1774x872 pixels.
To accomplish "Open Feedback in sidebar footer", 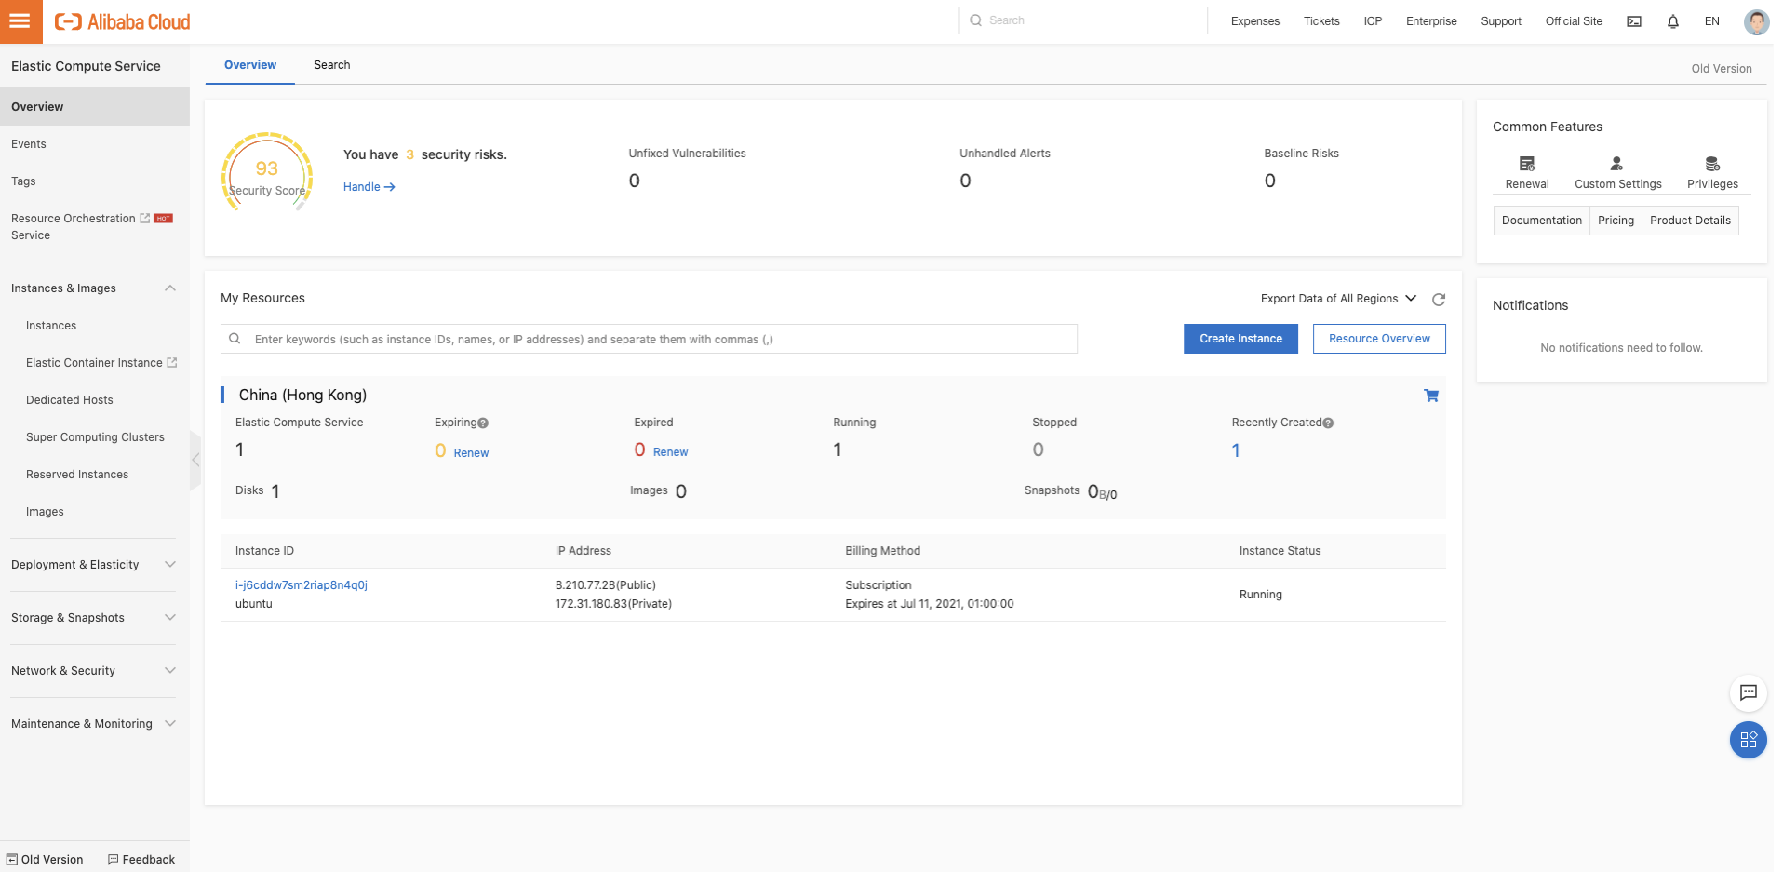I will coord(141,860).
